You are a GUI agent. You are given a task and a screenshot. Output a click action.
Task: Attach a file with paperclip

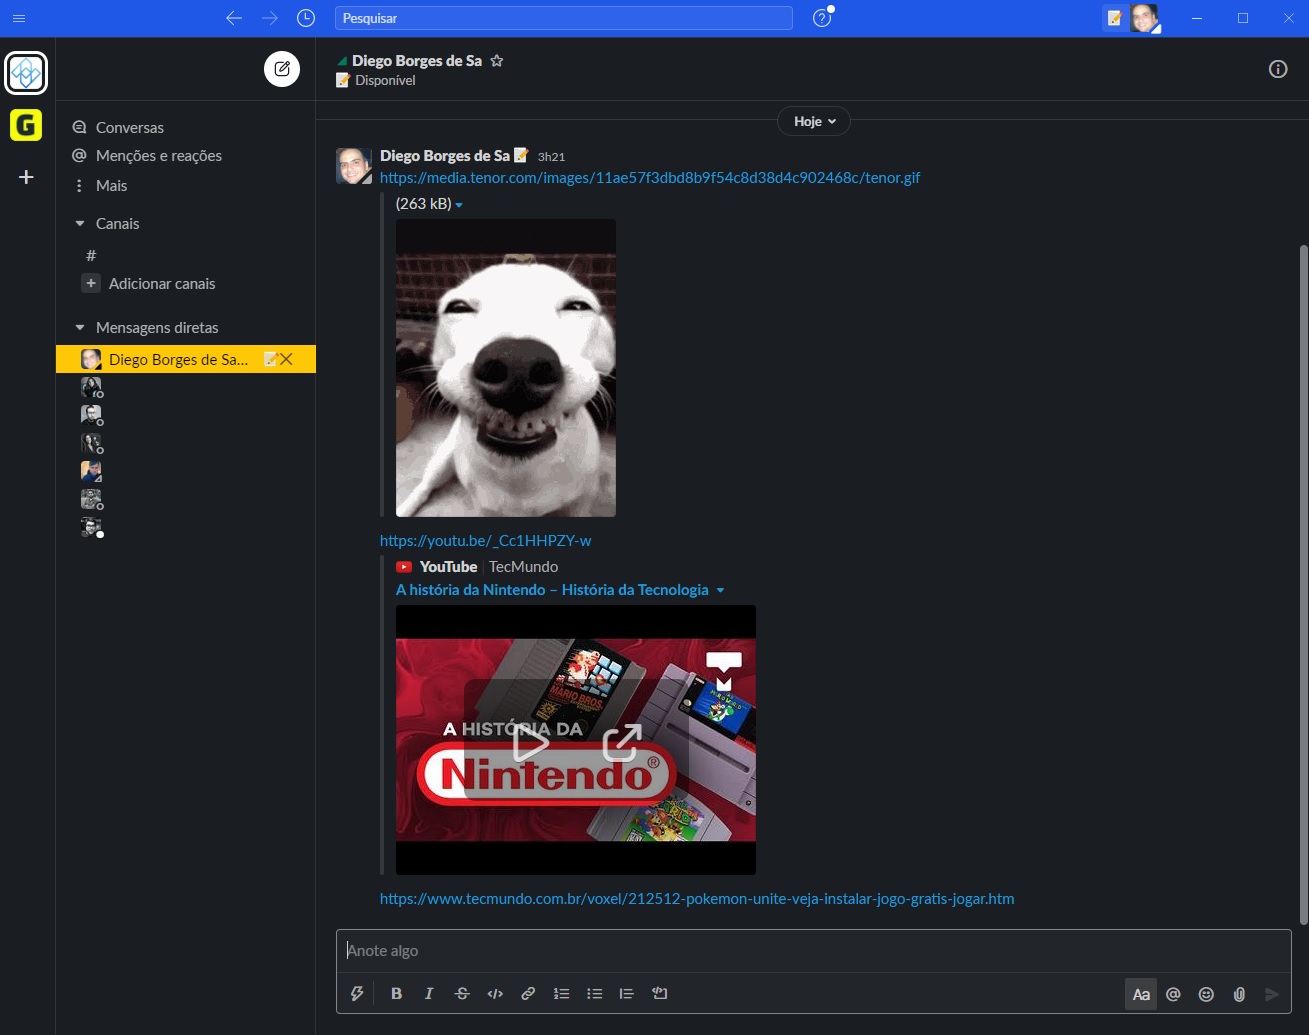[1239, 994]
